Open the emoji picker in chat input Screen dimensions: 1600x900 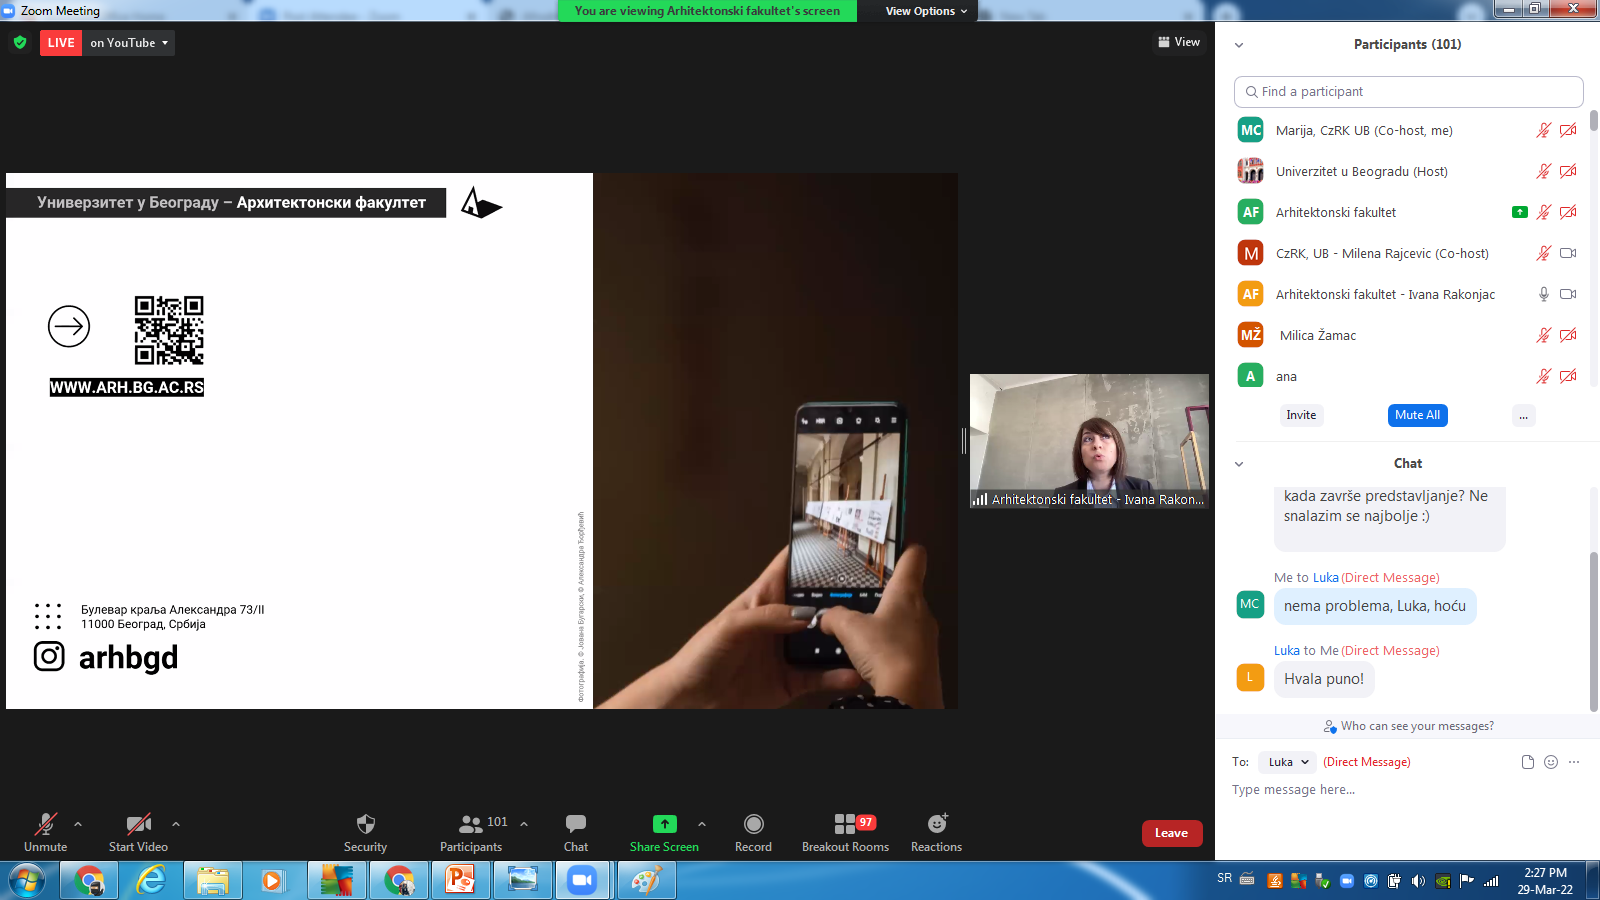[x=1551, y=762]
